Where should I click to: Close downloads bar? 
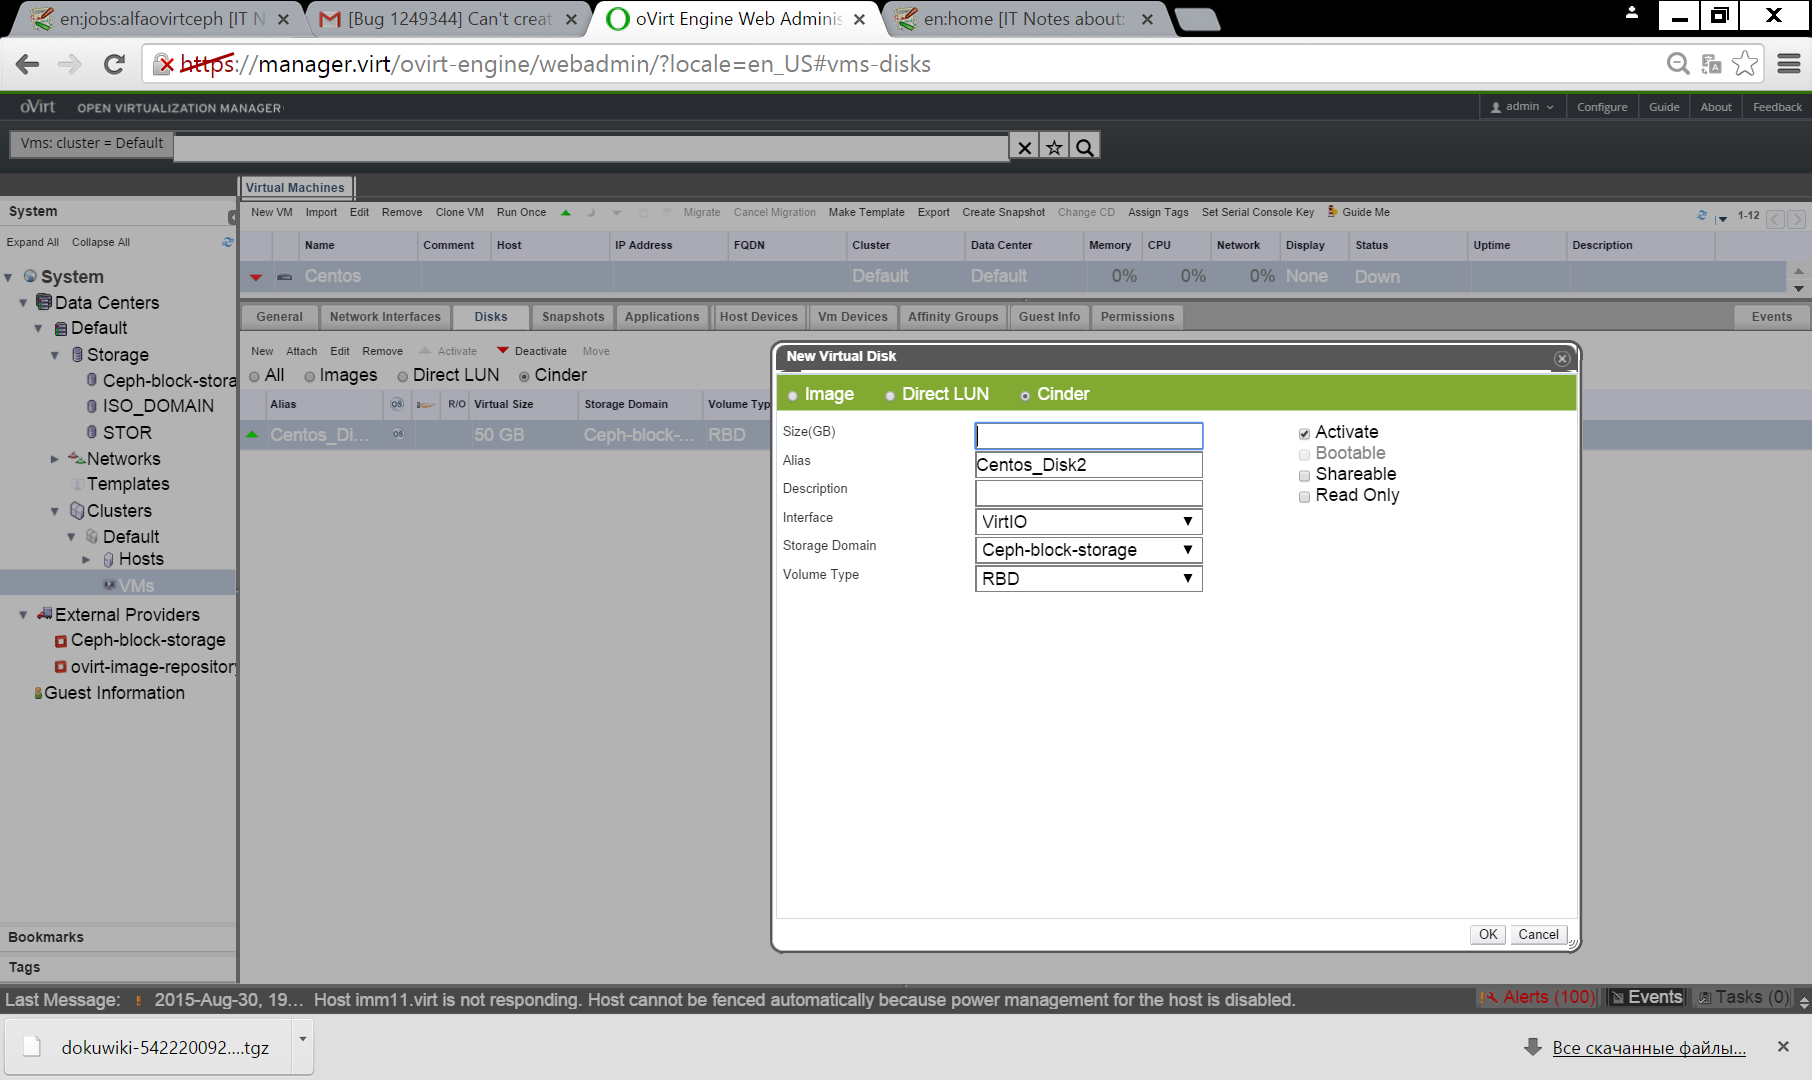coord(1783,1046)
